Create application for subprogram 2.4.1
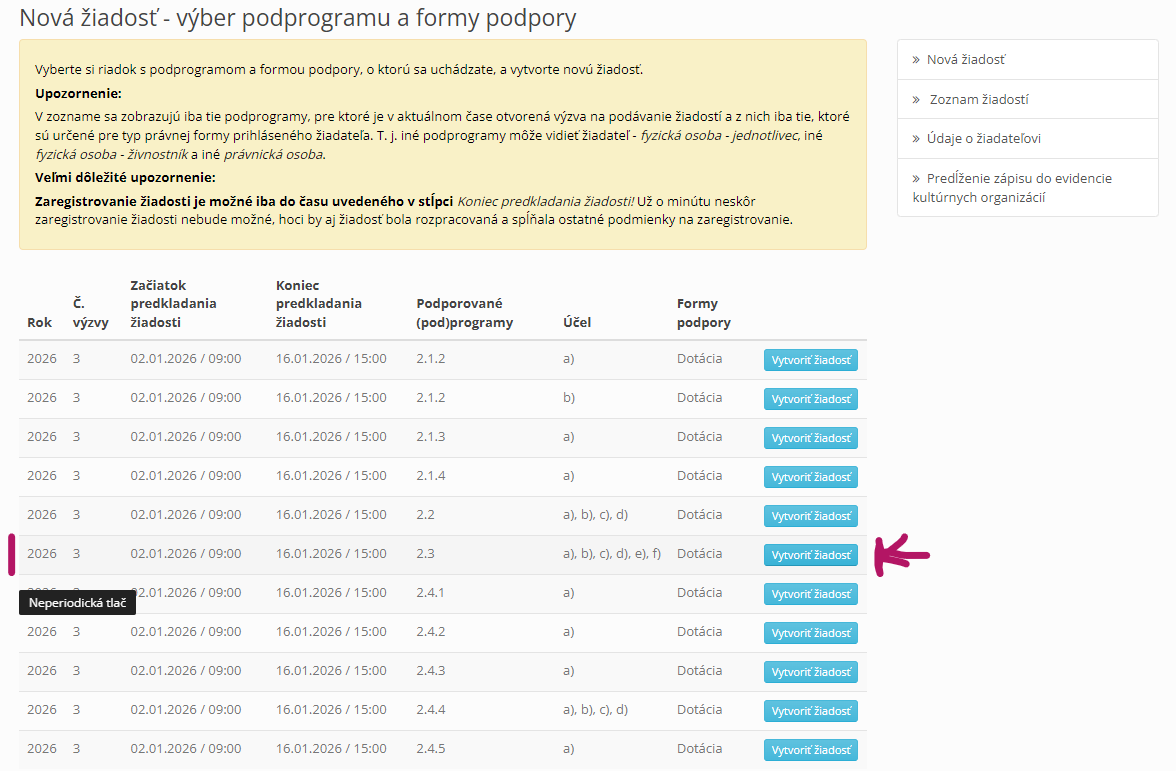This screenshot has width=1176, height=771. (x=810, y=594)
